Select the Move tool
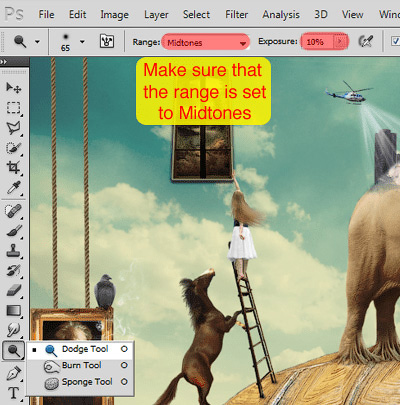Screen dimensions: 400x405 pyautogui.click(x=14, y=88)
